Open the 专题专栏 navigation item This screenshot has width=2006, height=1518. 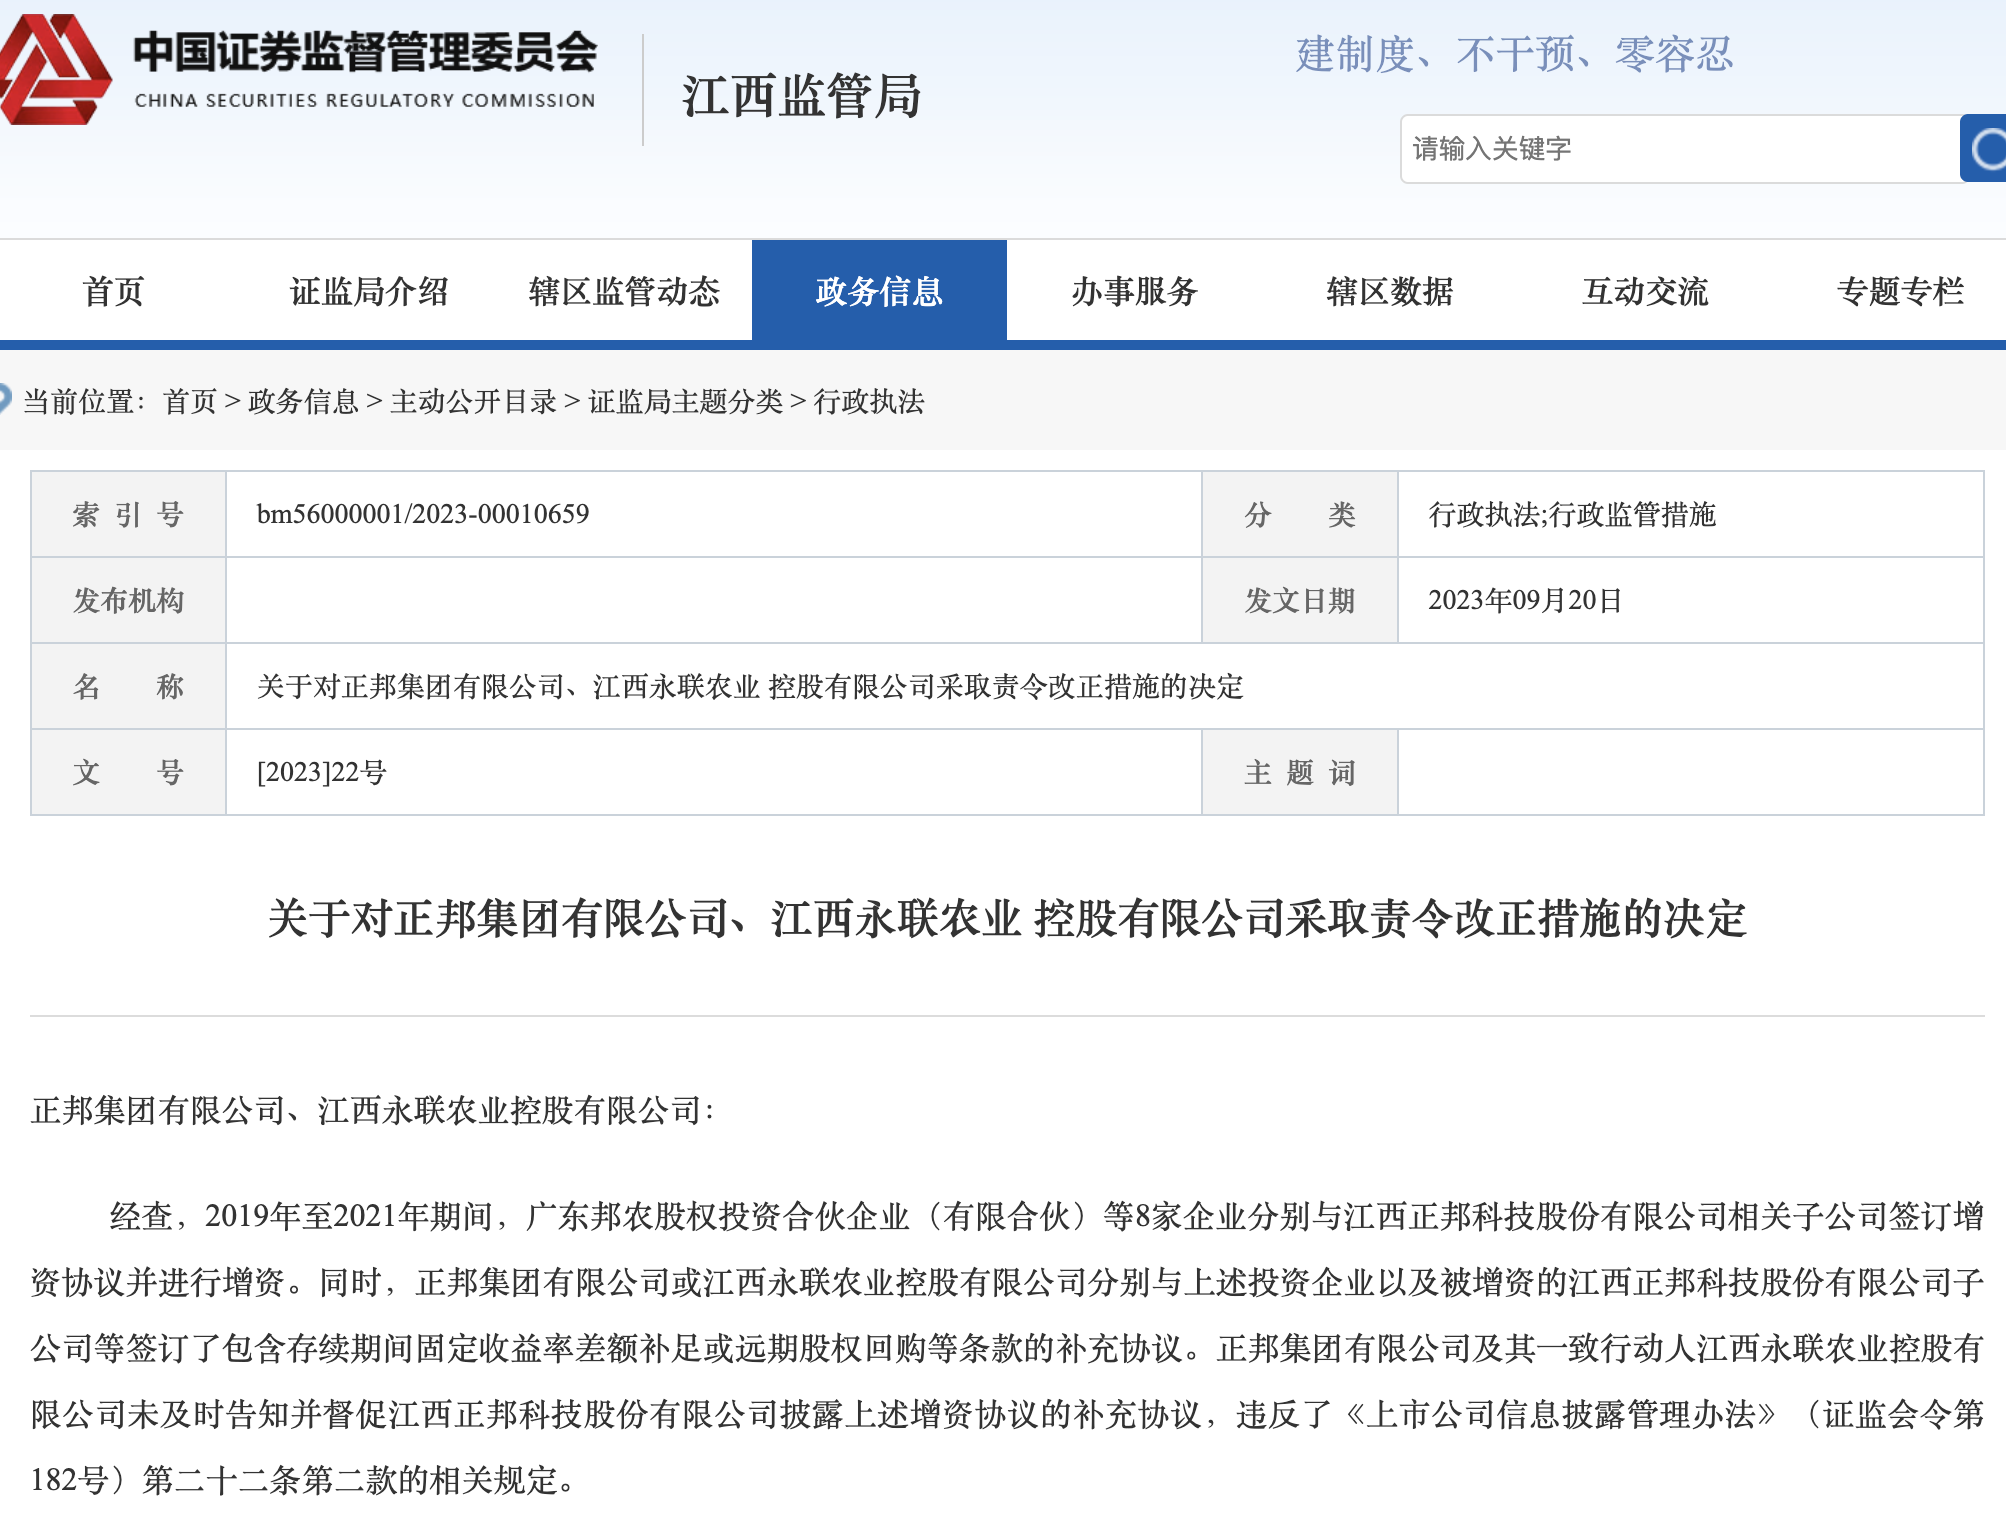tap(1899, 291)
